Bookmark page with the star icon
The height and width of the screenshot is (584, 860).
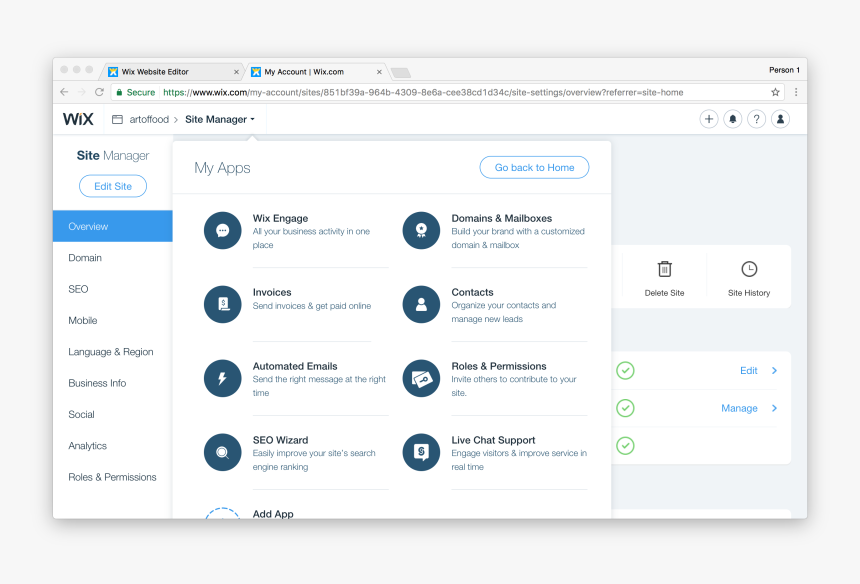775,92
